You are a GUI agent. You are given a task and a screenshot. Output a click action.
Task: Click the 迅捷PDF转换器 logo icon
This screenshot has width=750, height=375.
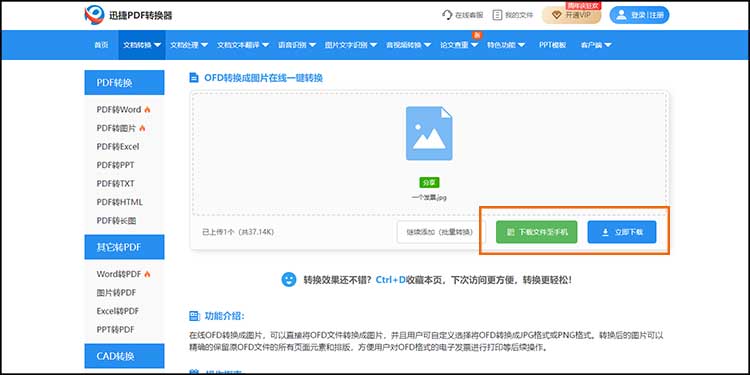tap(94, 15)
